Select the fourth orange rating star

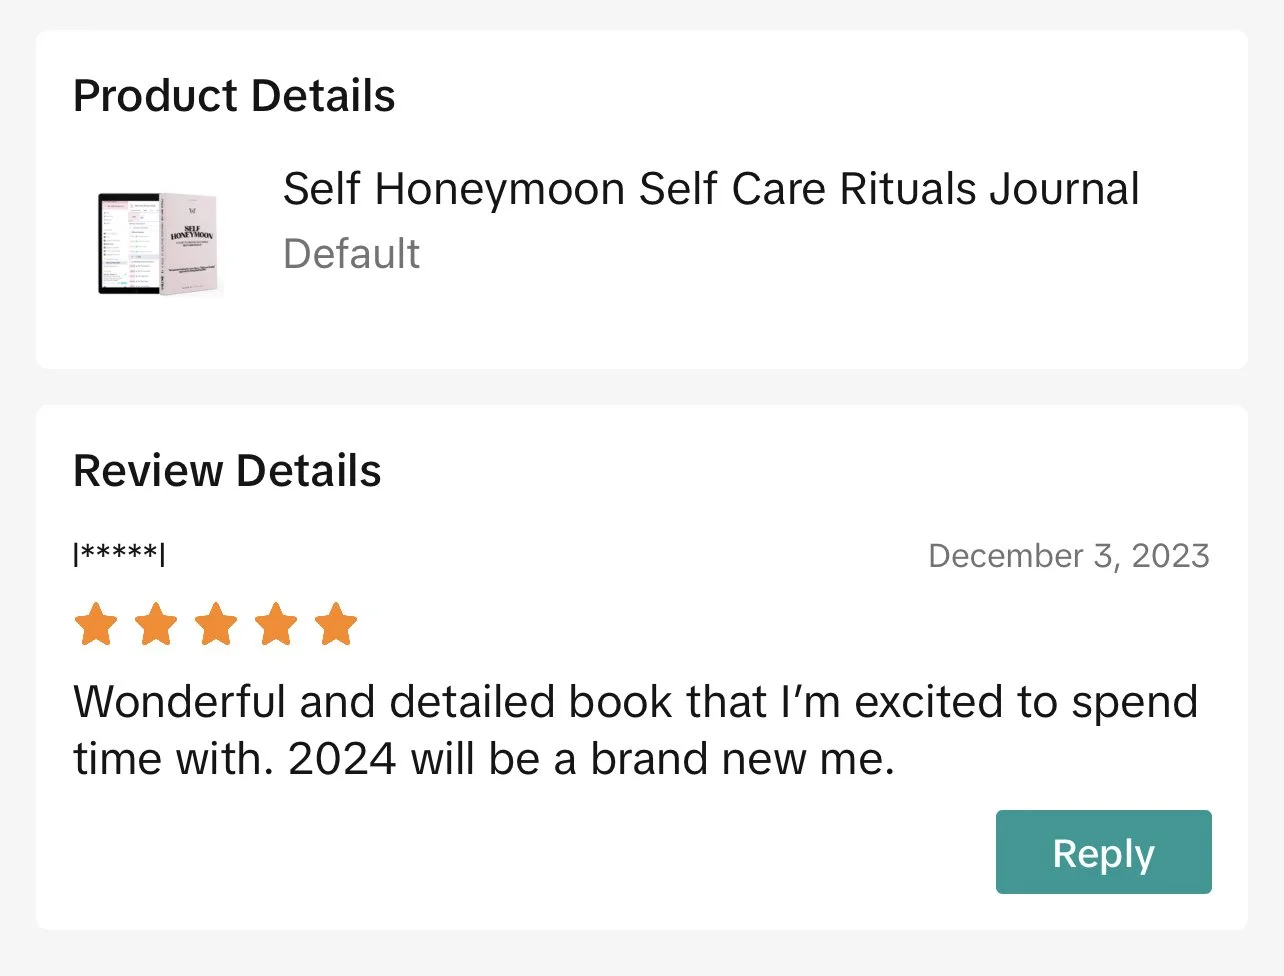click(x=276, y=624)
